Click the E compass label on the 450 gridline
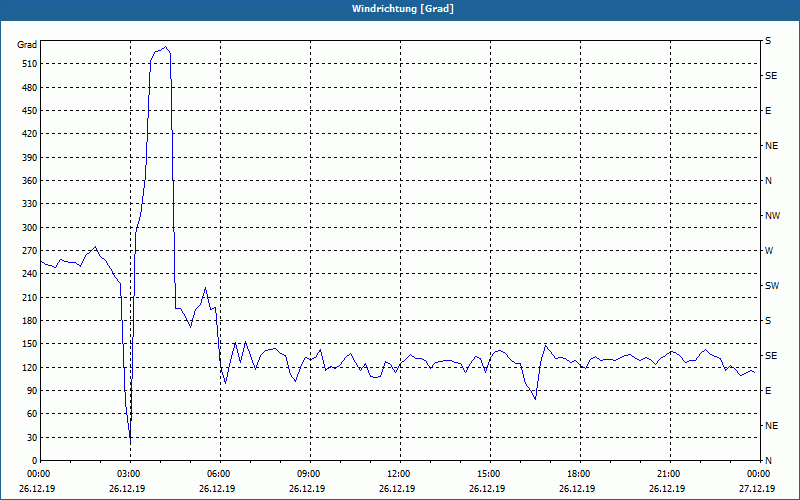800x500 pixels. [768, 111]
